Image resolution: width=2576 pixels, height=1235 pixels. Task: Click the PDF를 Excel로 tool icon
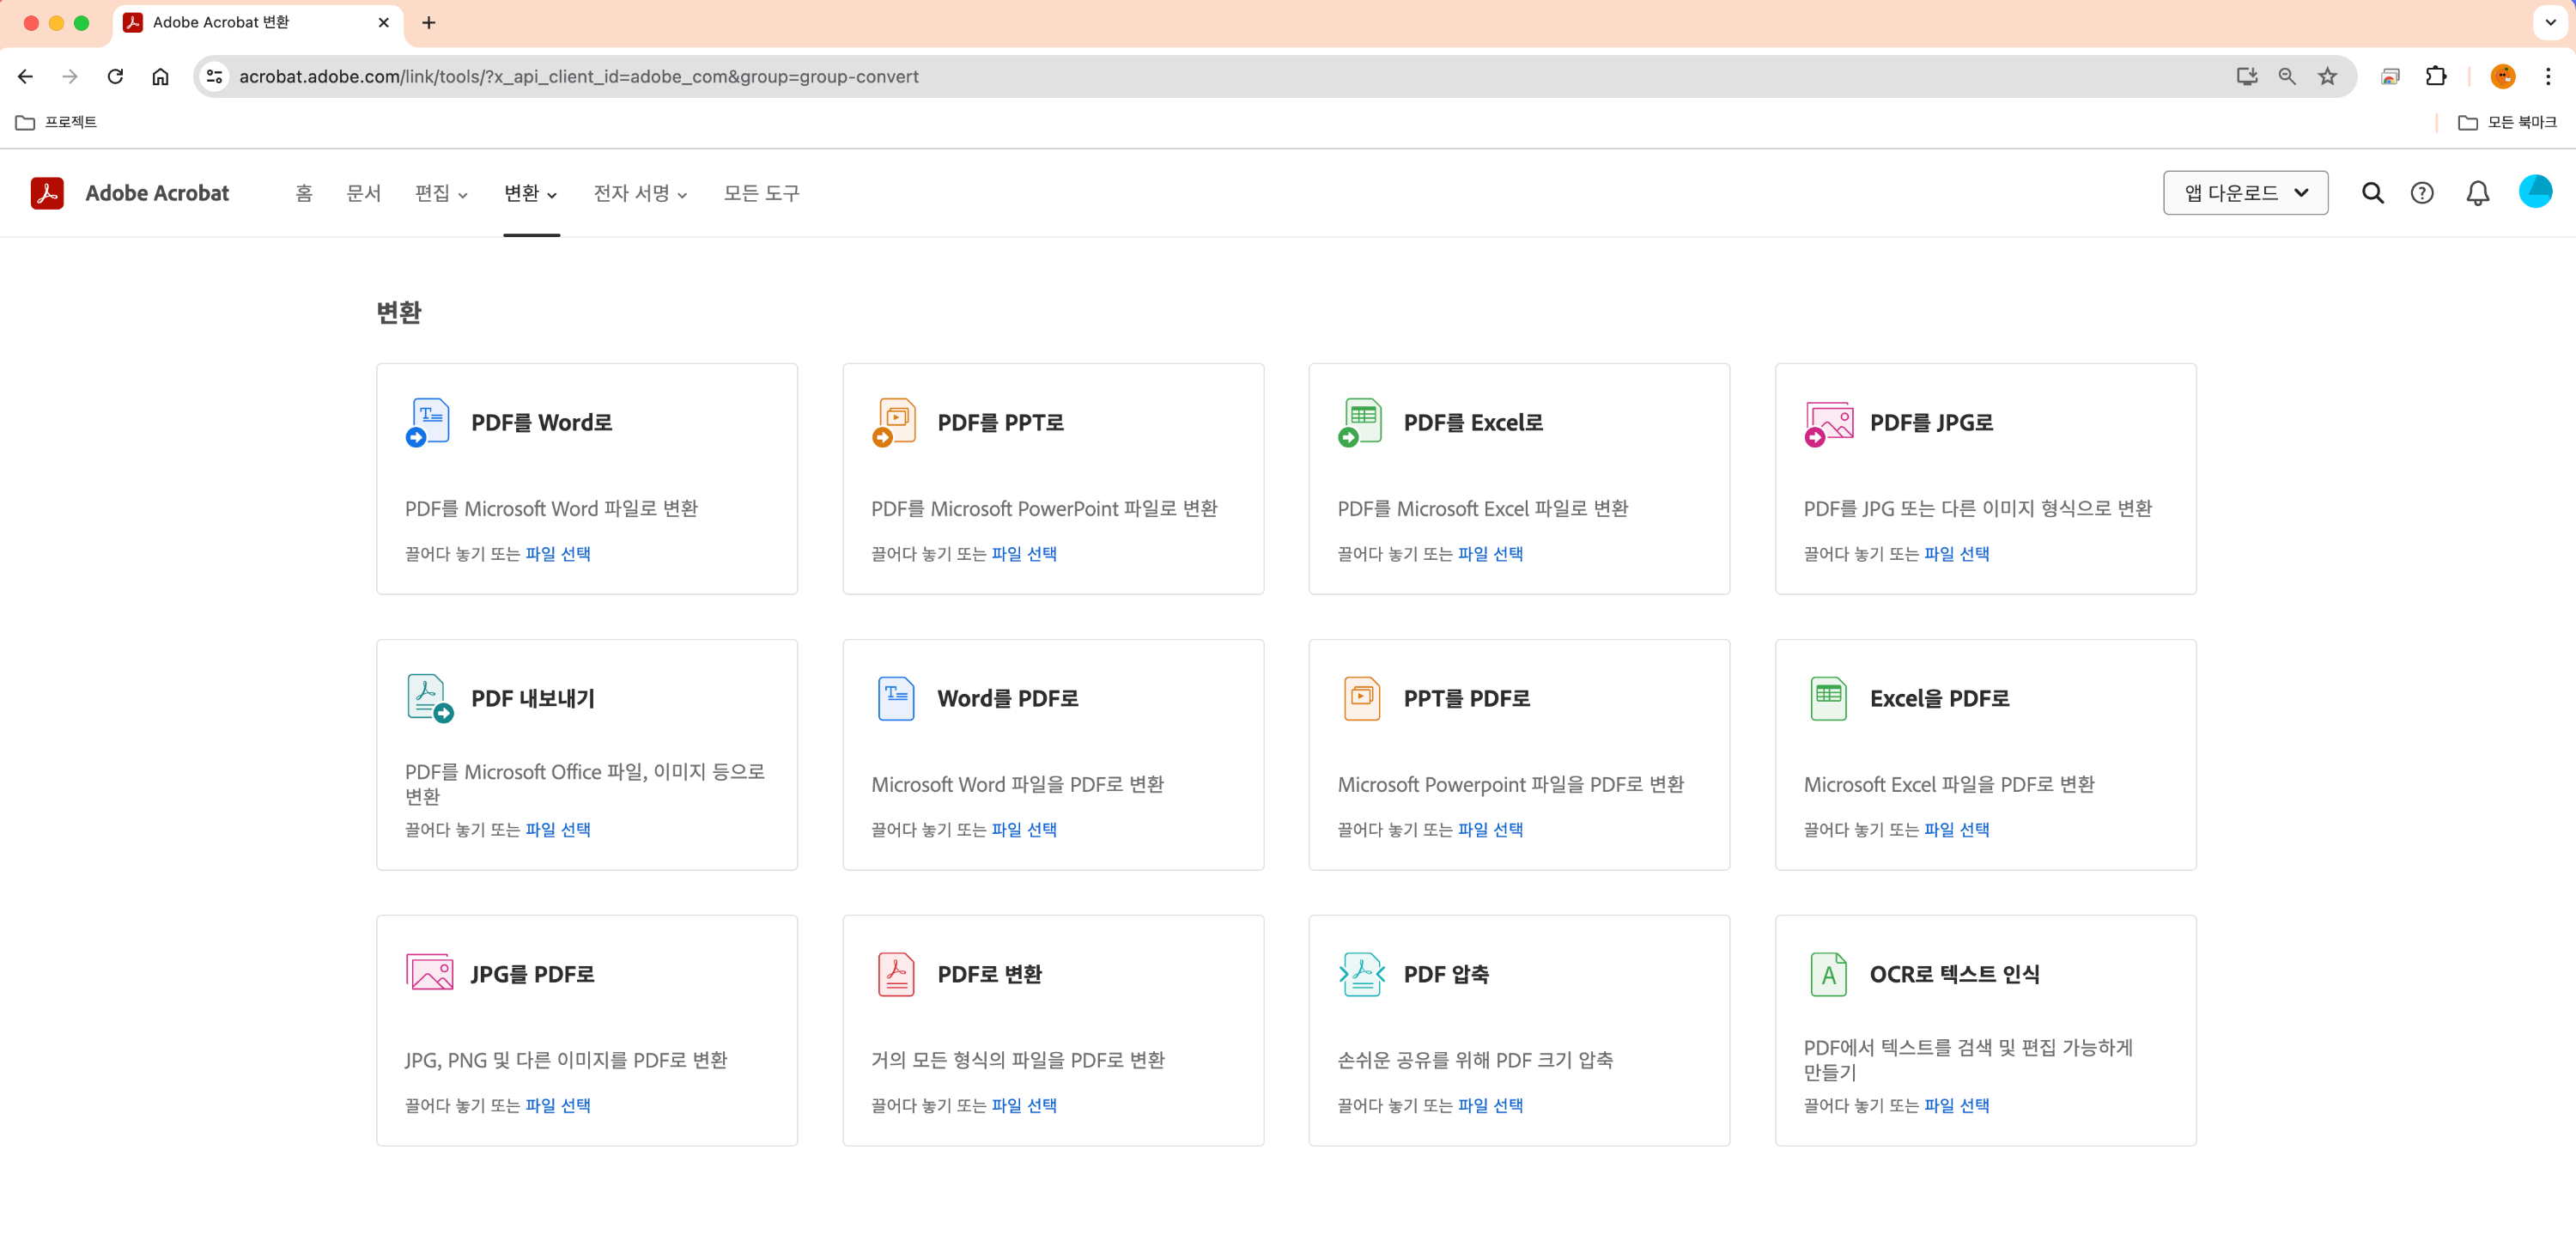(x=1360, y=422)
